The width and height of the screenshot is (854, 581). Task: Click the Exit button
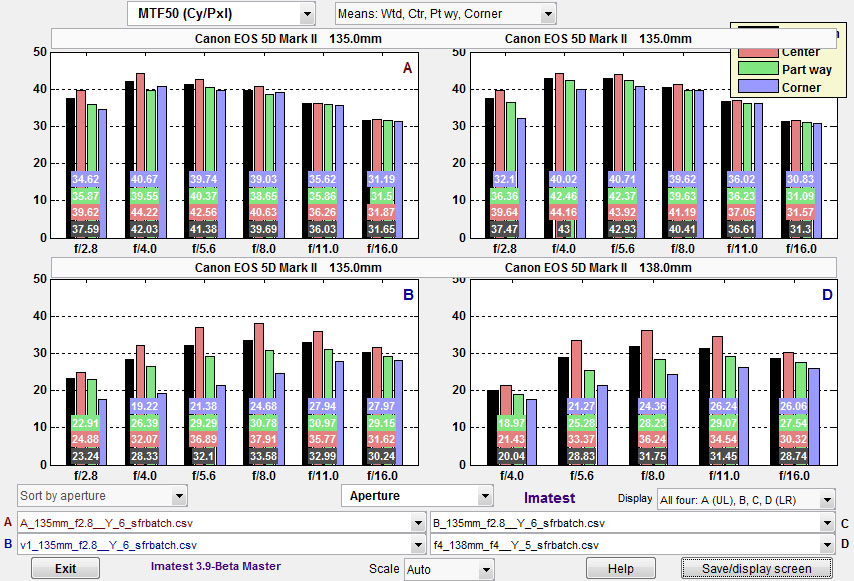click(x=65, y=569)
